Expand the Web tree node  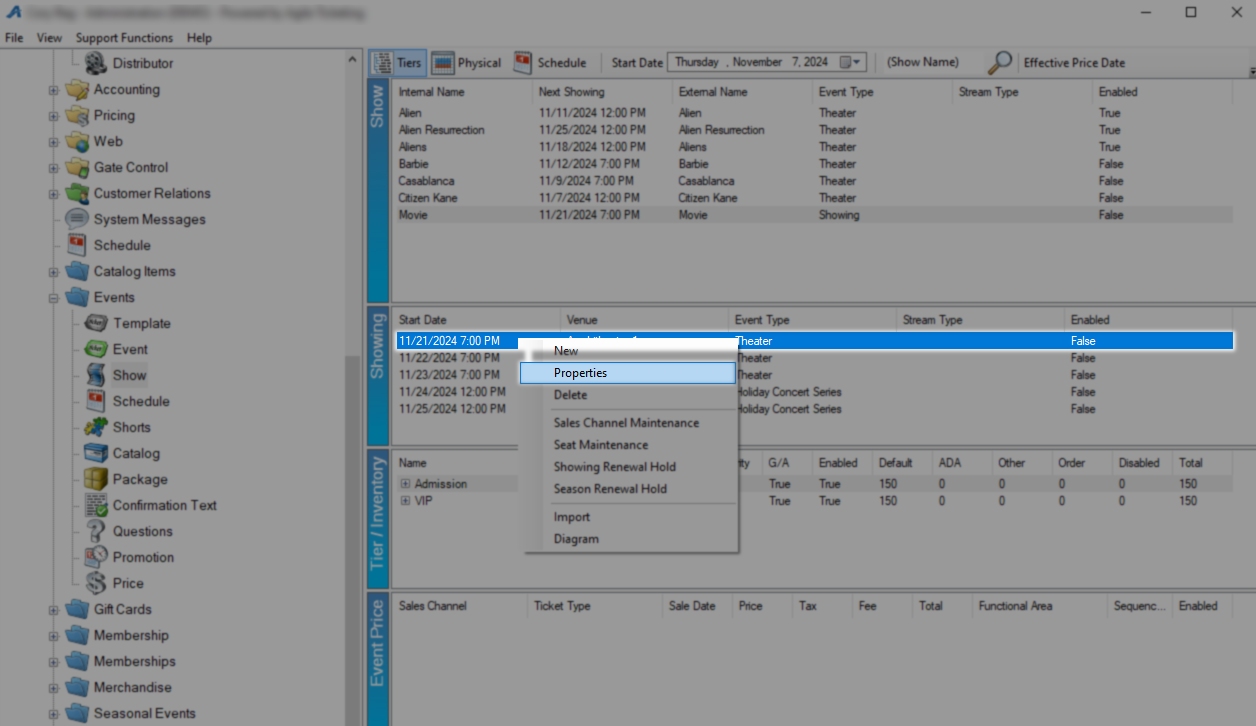point(54,142)
